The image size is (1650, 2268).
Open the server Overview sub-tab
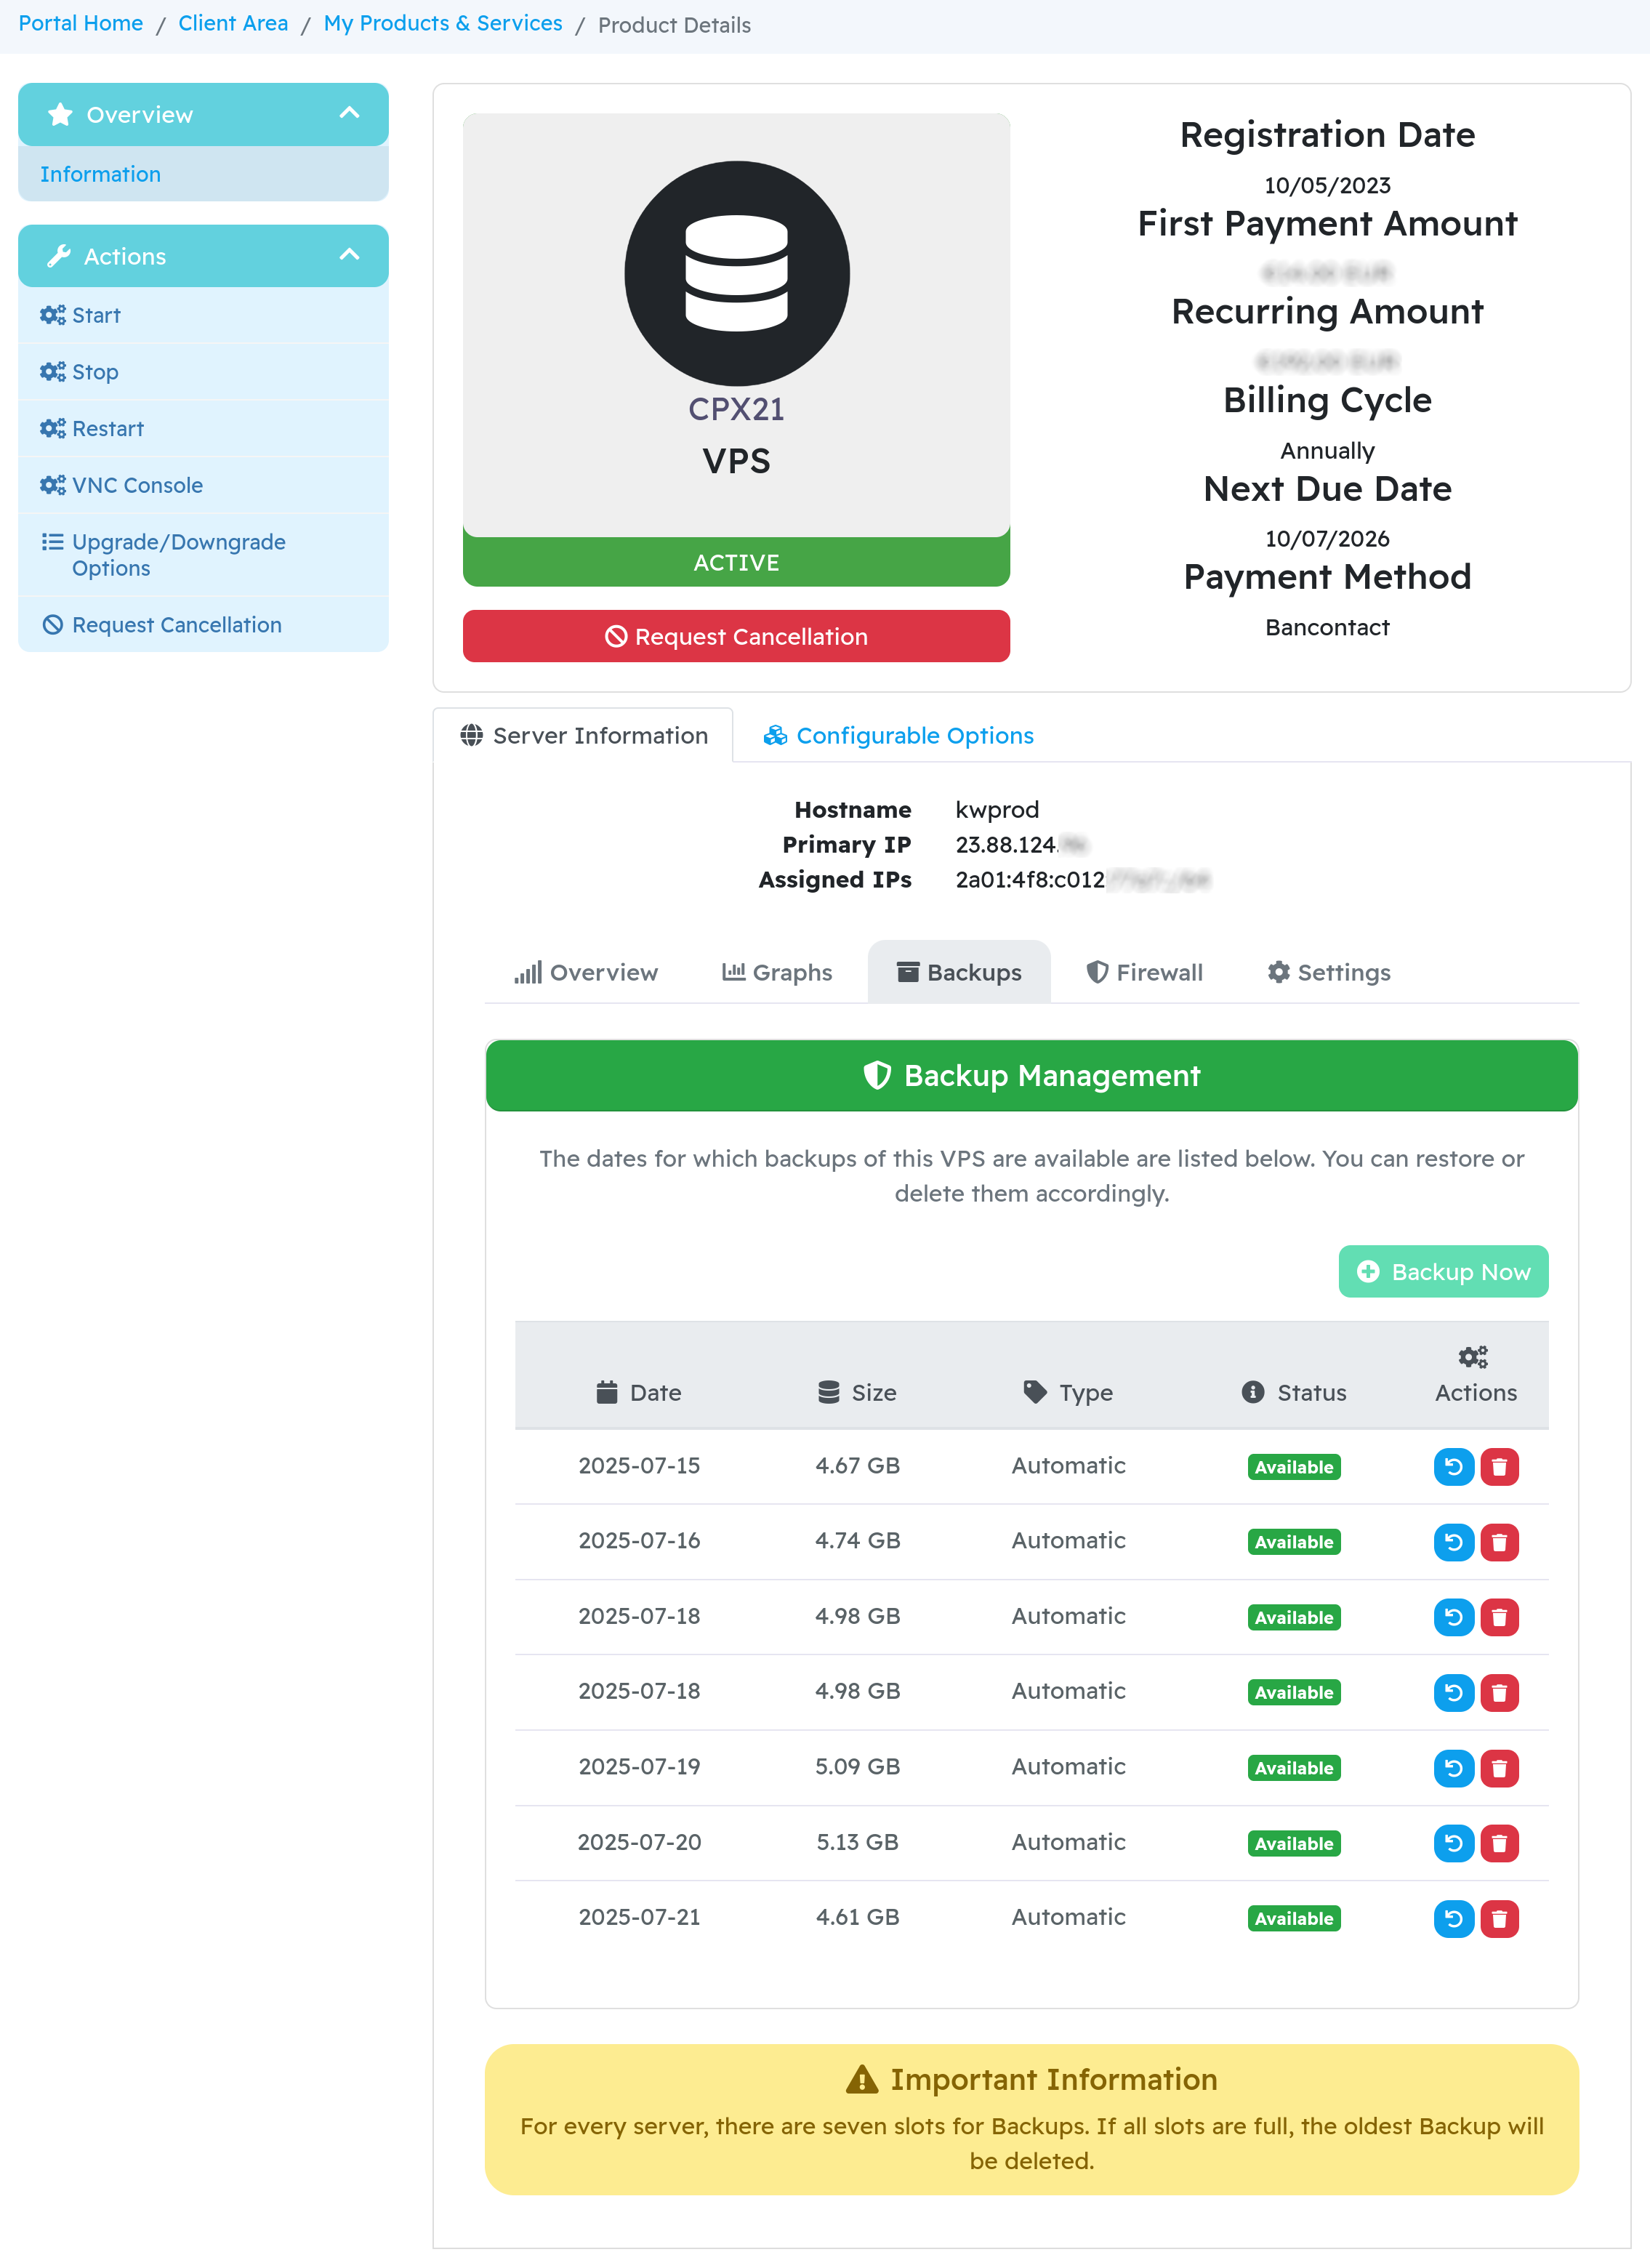585,972
